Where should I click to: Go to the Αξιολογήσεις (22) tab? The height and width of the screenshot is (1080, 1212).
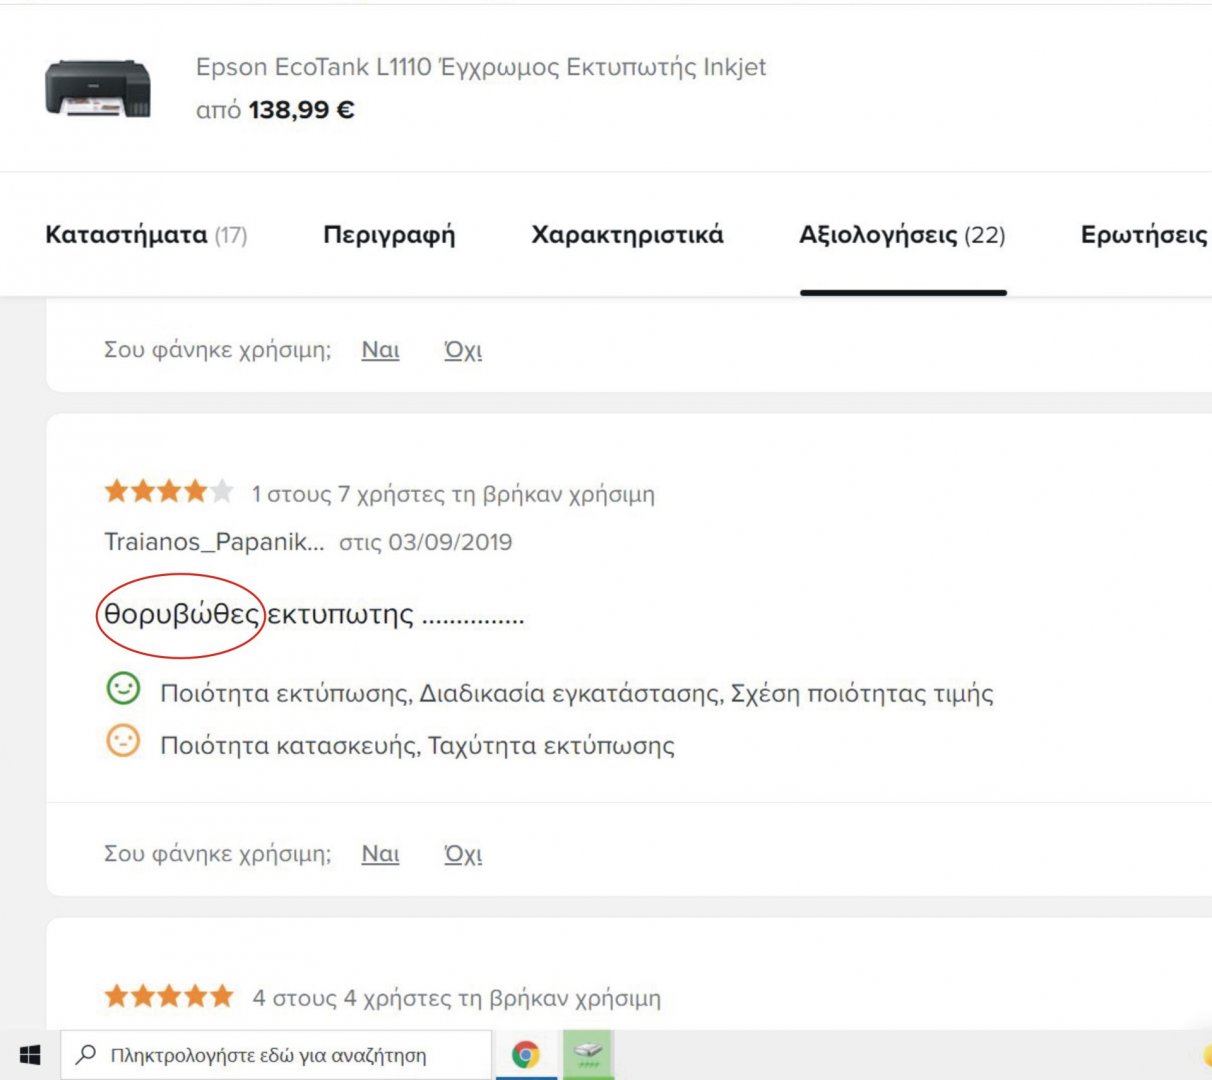coord(902,235)
